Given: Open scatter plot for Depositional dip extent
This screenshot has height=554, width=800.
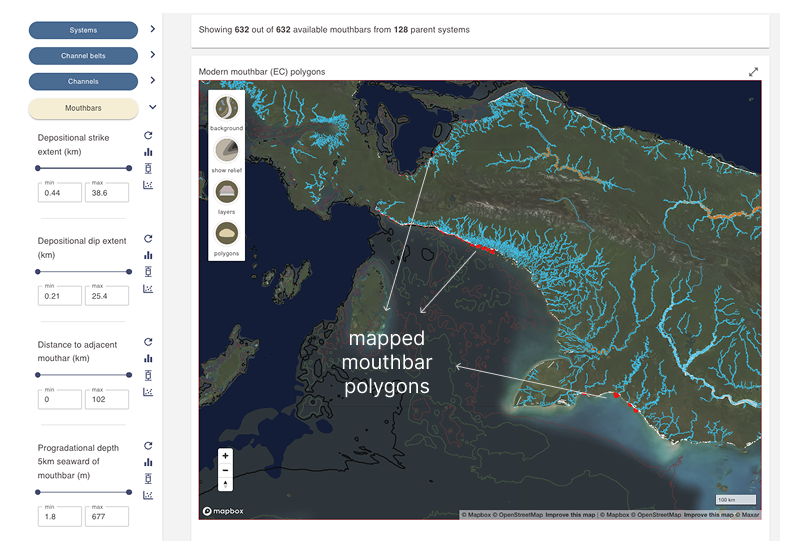Looking at the screenshot, I should [x=148, y=288].
